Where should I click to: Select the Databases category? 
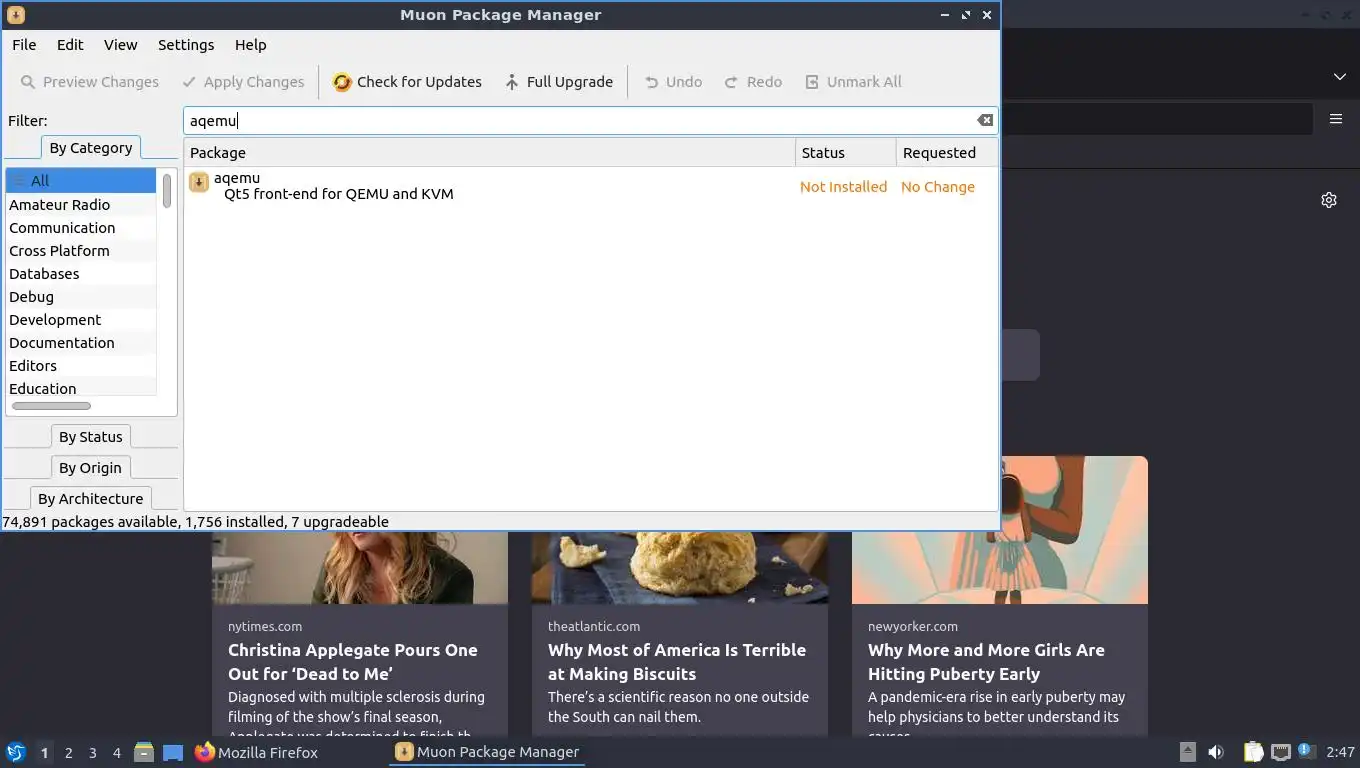pyautogui.click(x=81, y=273)
